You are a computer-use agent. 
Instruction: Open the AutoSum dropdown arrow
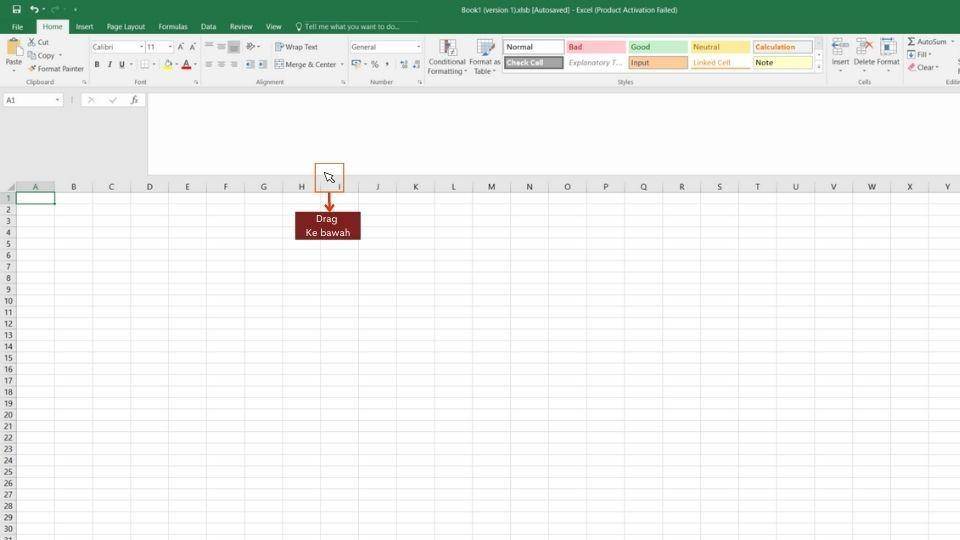click(x=952, y=42)
